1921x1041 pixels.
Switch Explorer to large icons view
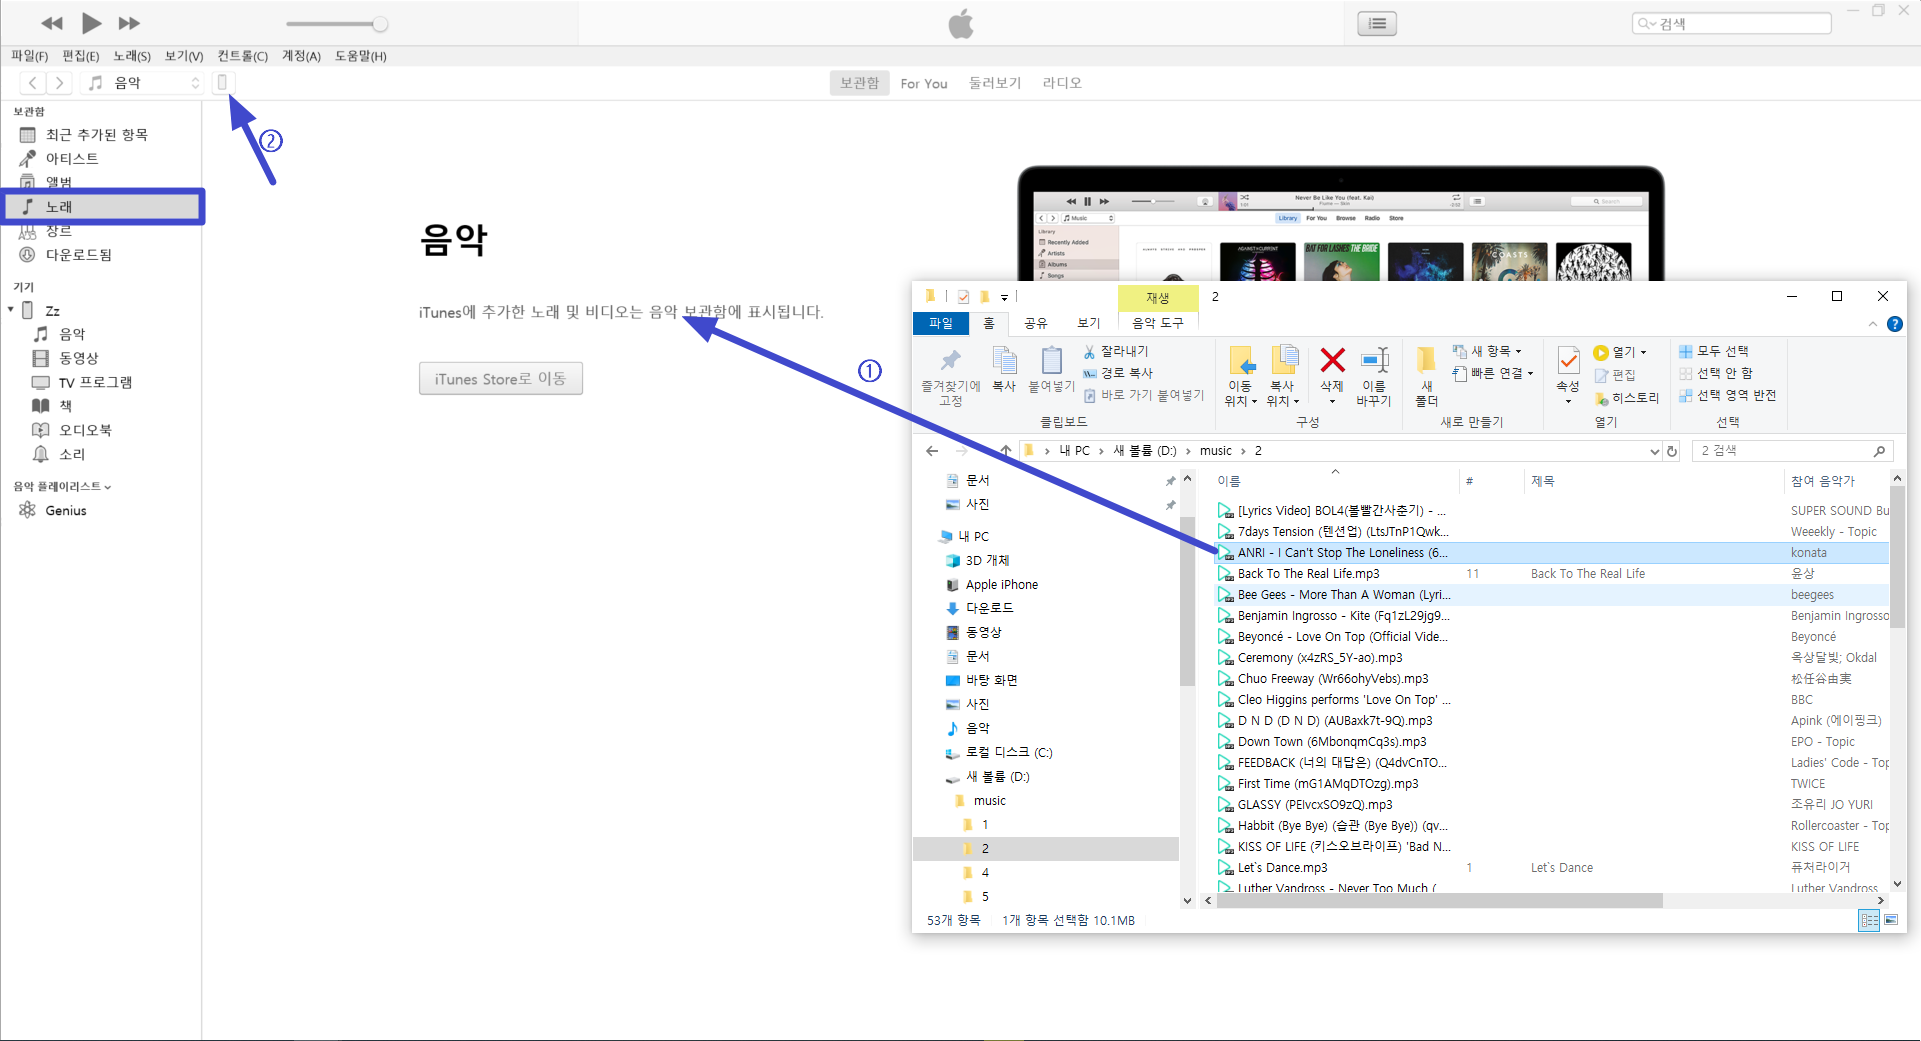[x=1891, y=920]
